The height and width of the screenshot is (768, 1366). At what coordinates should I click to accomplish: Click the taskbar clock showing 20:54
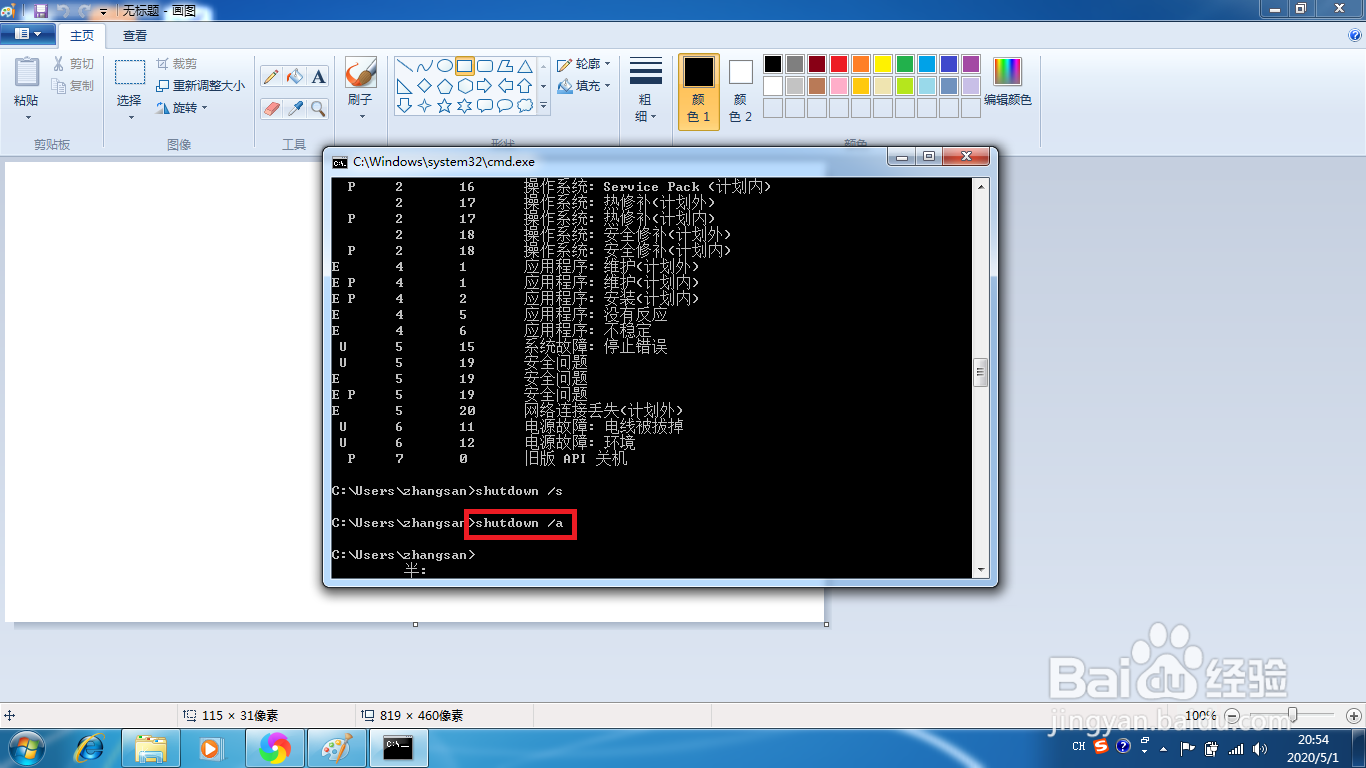point(1312,747)
